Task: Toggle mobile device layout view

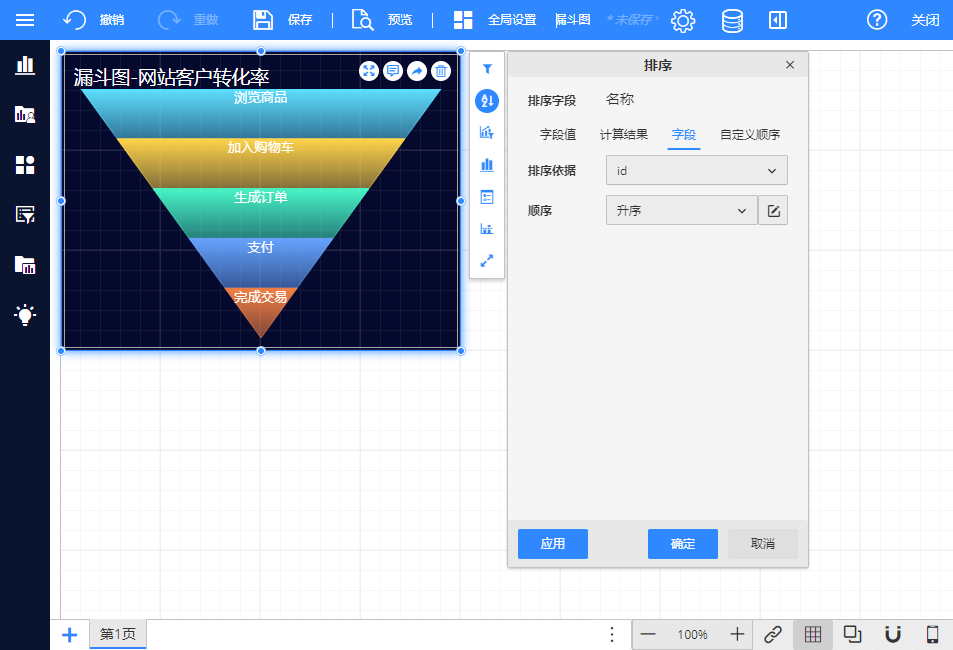Action: point(932,634)
